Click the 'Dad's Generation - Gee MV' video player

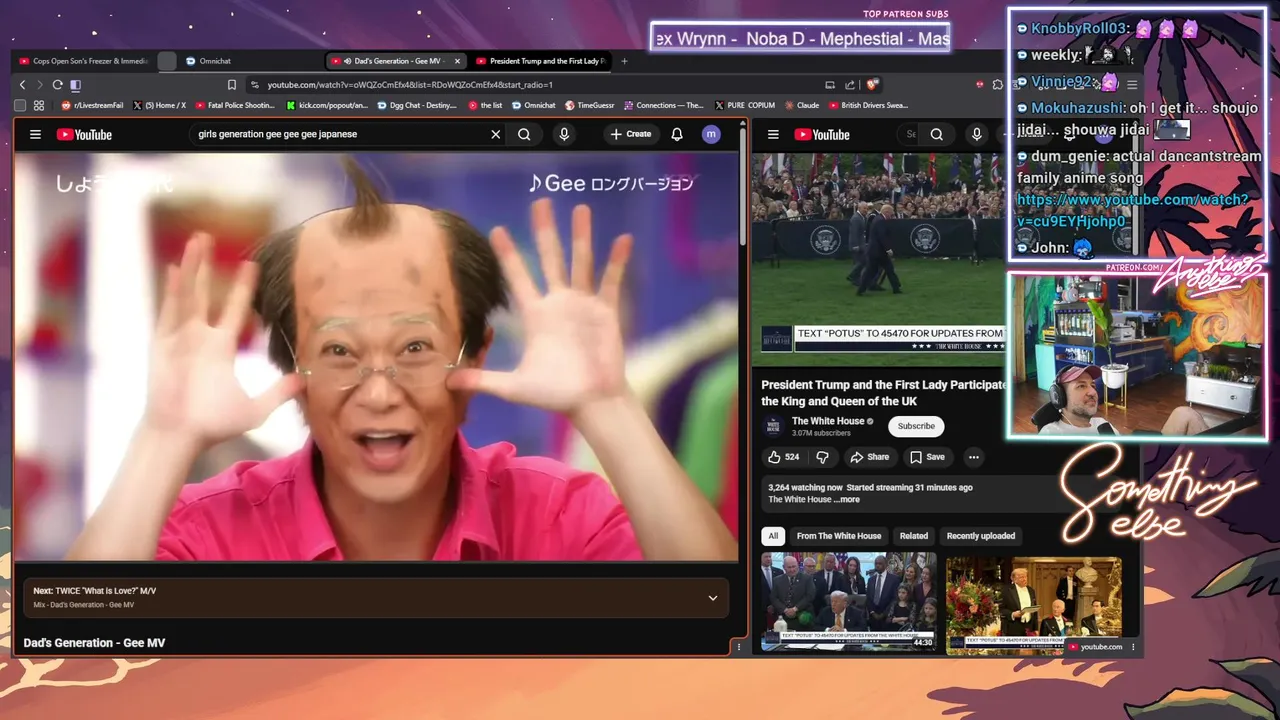(x=377, y=356)
